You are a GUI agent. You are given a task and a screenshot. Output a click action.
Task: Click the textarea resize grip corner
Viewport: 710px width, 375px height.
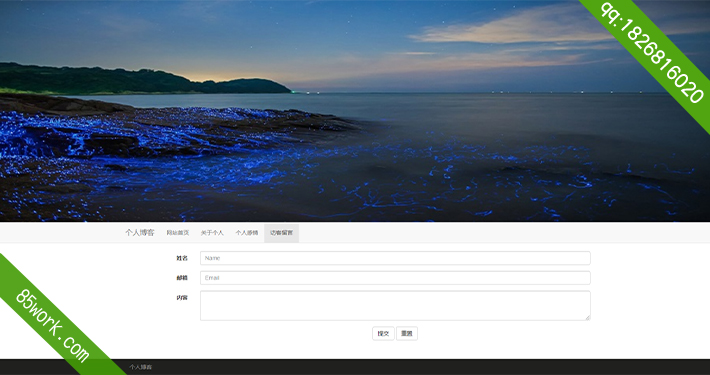point(587,317)
